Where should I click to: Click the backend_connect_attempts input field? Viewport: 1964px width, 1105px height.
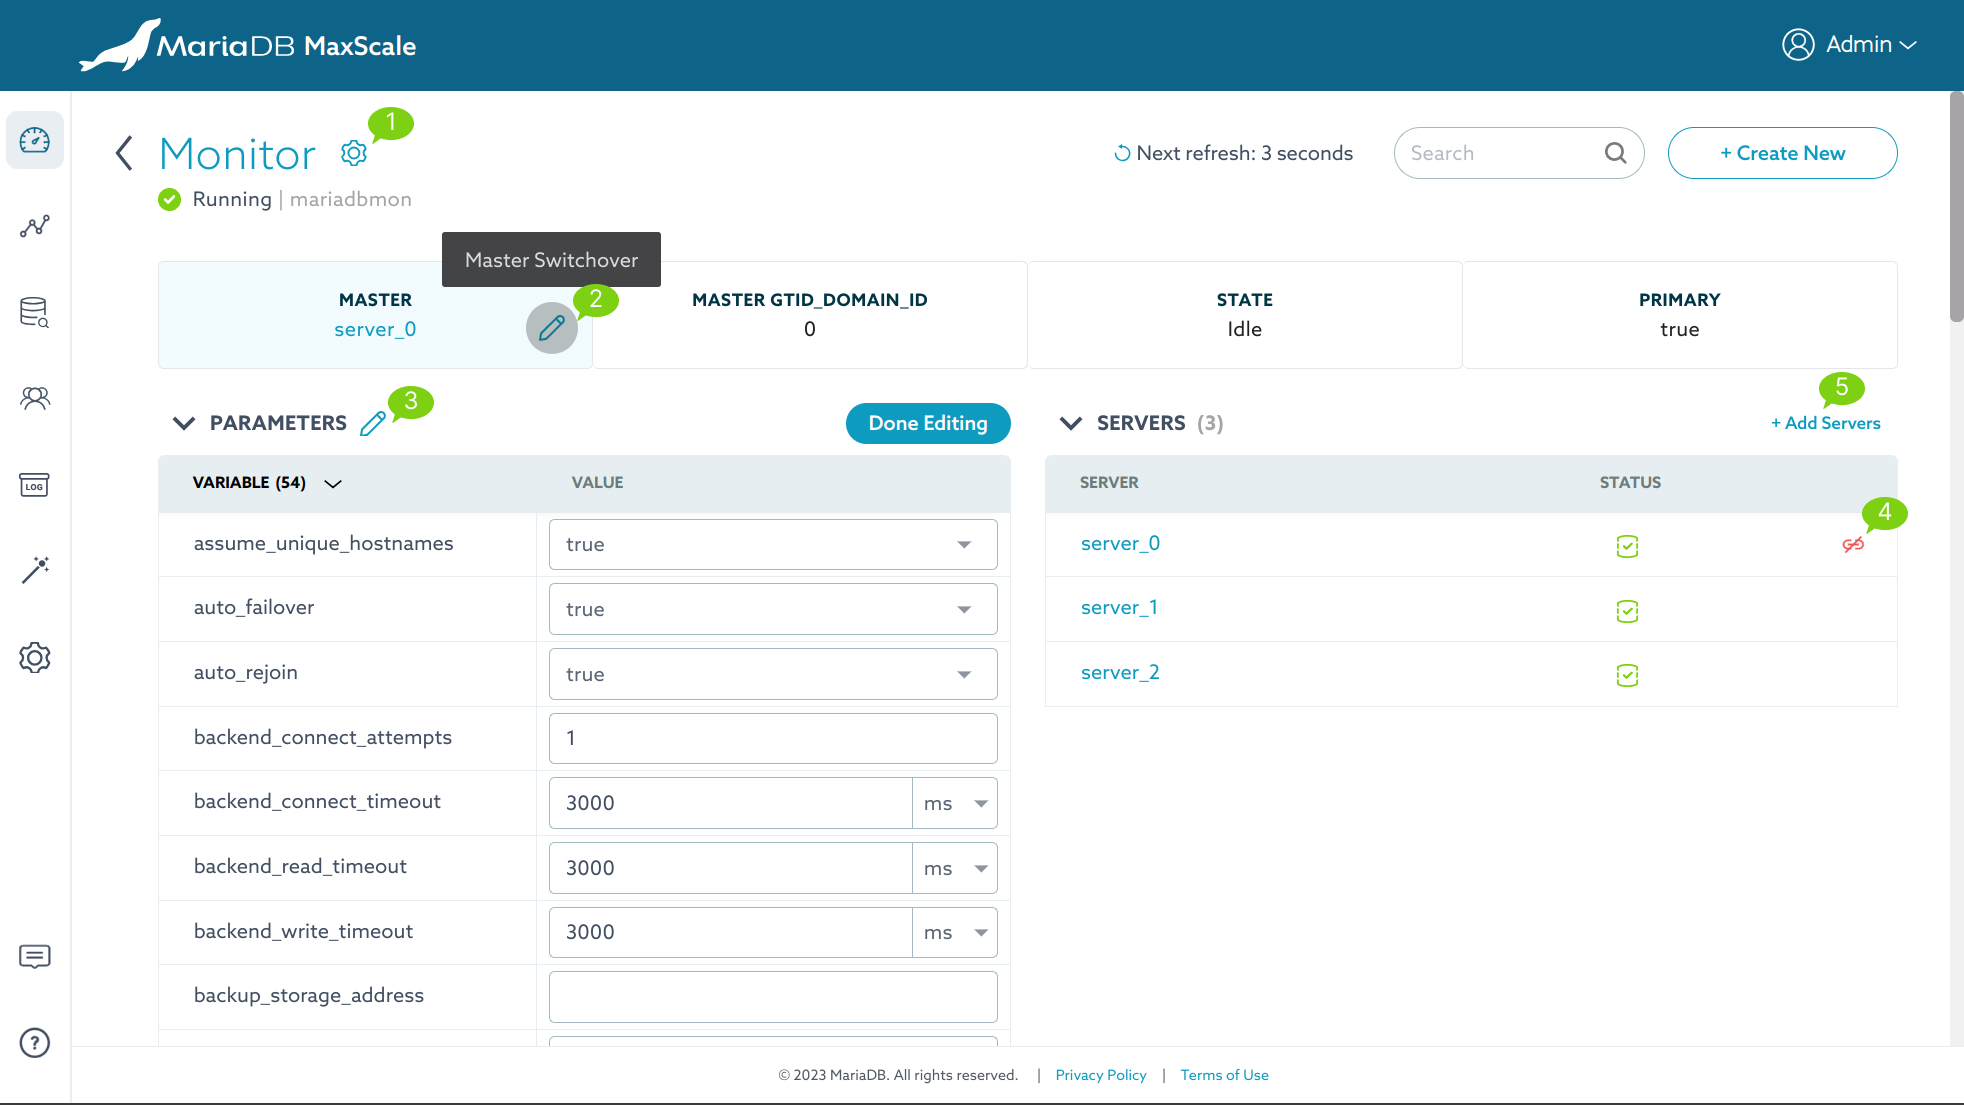773,739
